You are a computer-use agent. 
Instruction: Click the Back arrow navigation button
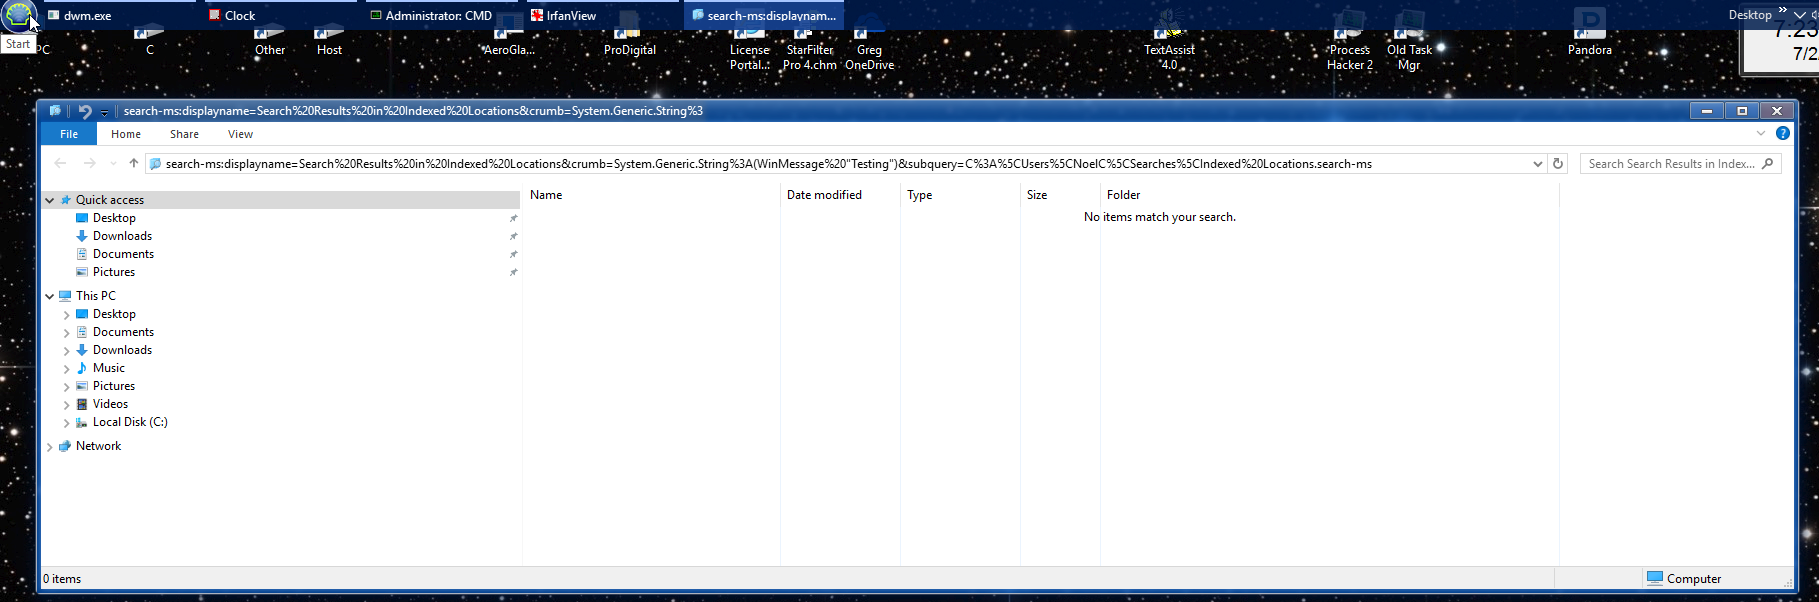[60, 164]
